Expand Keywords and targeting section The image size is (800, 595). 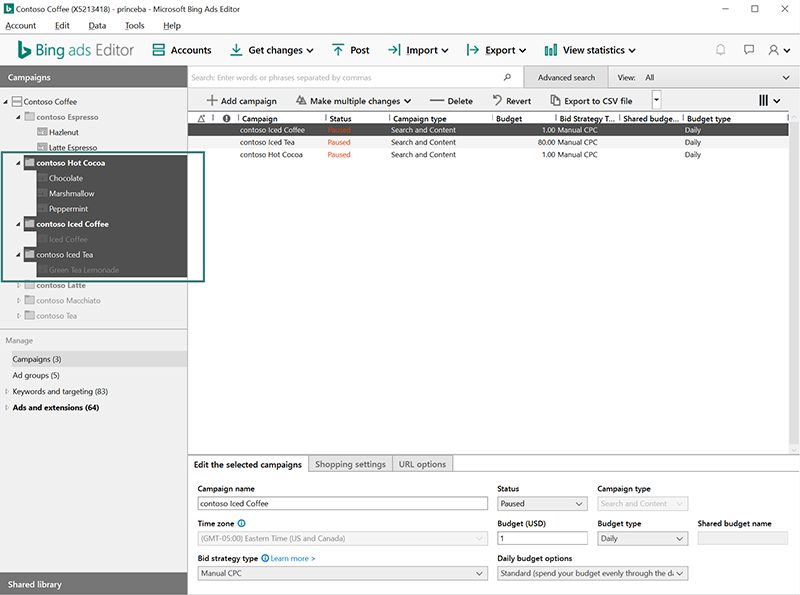point(6,391)
